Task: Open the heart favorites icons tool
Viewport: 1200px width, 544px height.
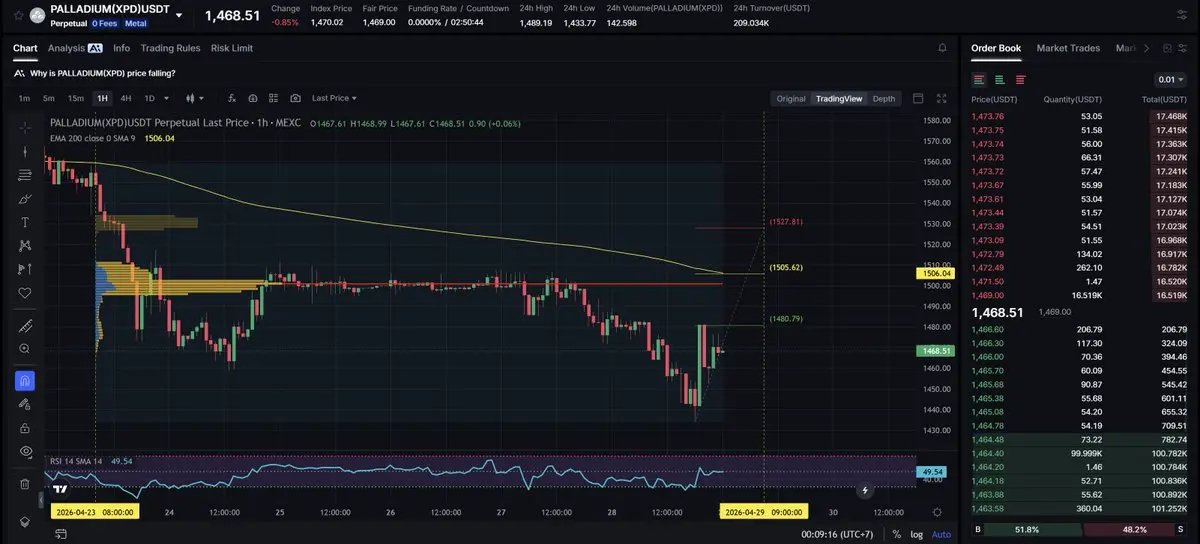Action: pyautogui.click(x=25, y=293)
